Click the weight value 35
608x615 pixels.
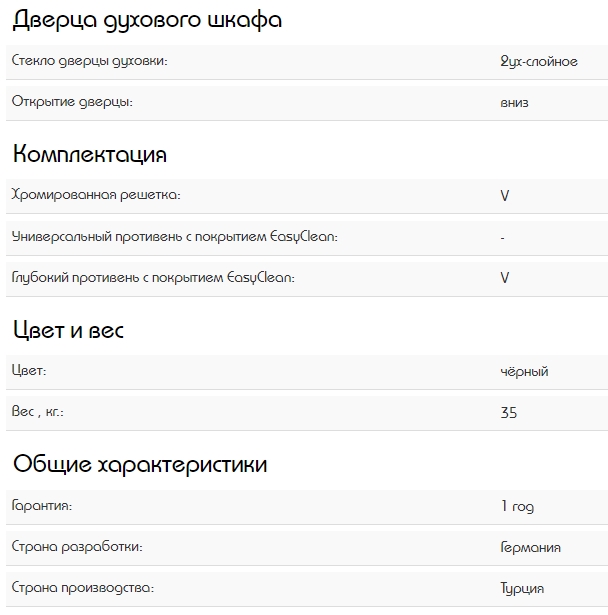click(508, 412)
